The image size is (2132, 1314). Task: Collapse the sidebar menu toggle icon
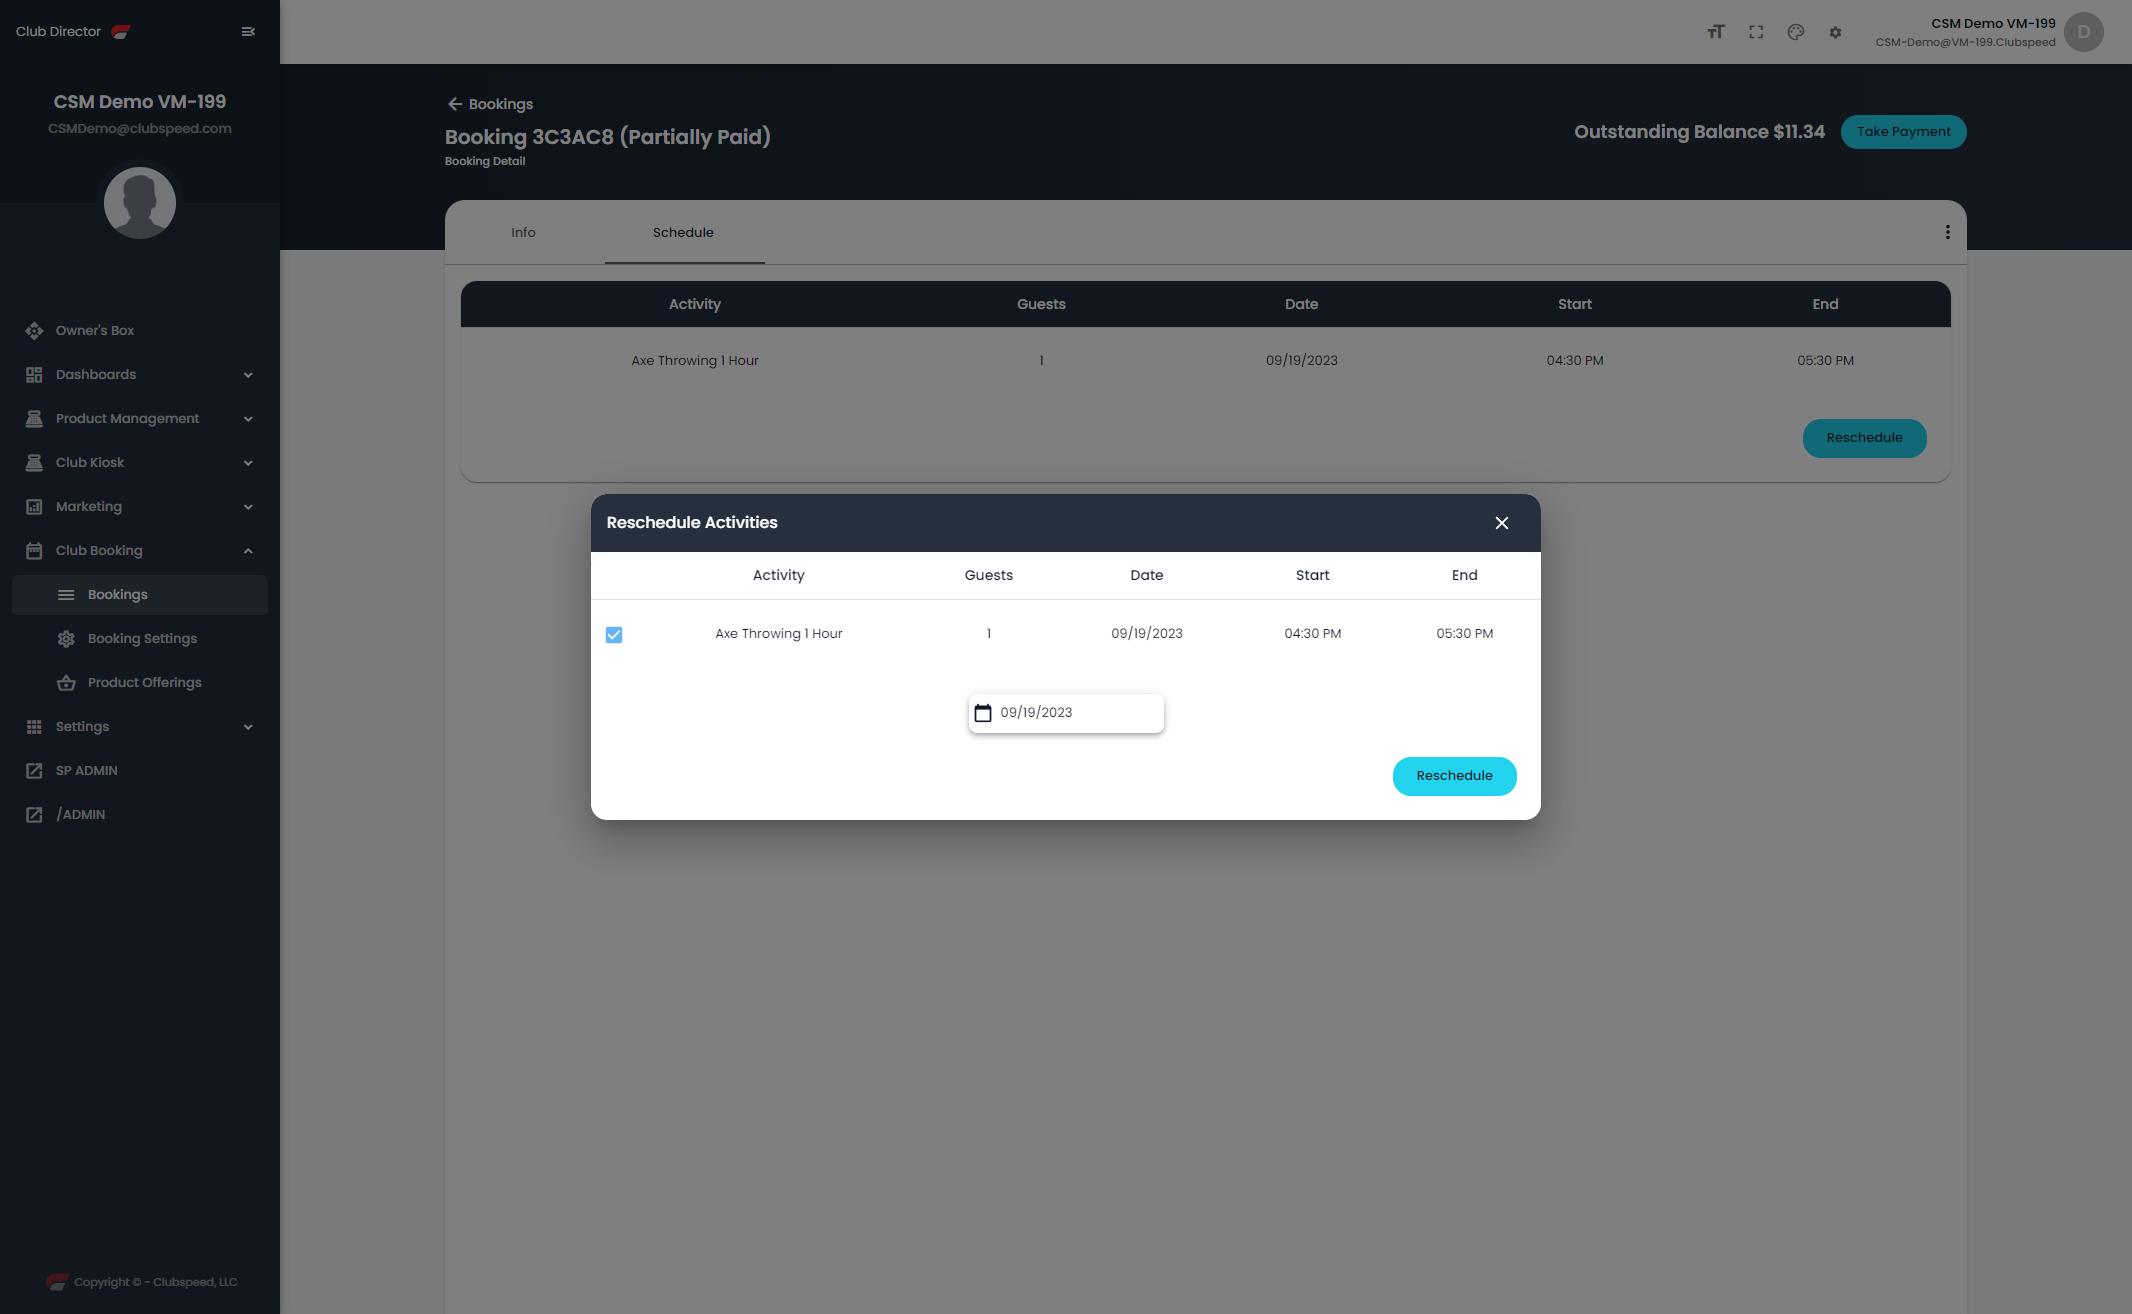[x=248, y=32]
